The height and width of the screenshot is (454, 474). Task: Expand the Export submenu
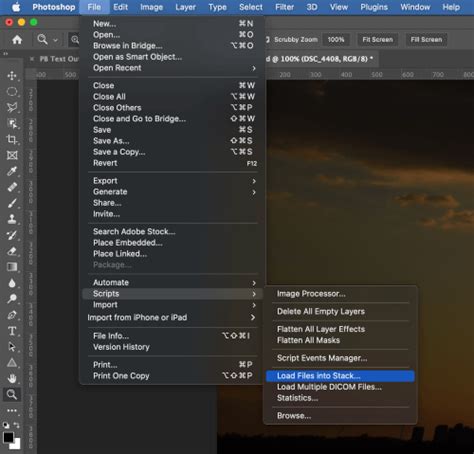coord(173,181)
